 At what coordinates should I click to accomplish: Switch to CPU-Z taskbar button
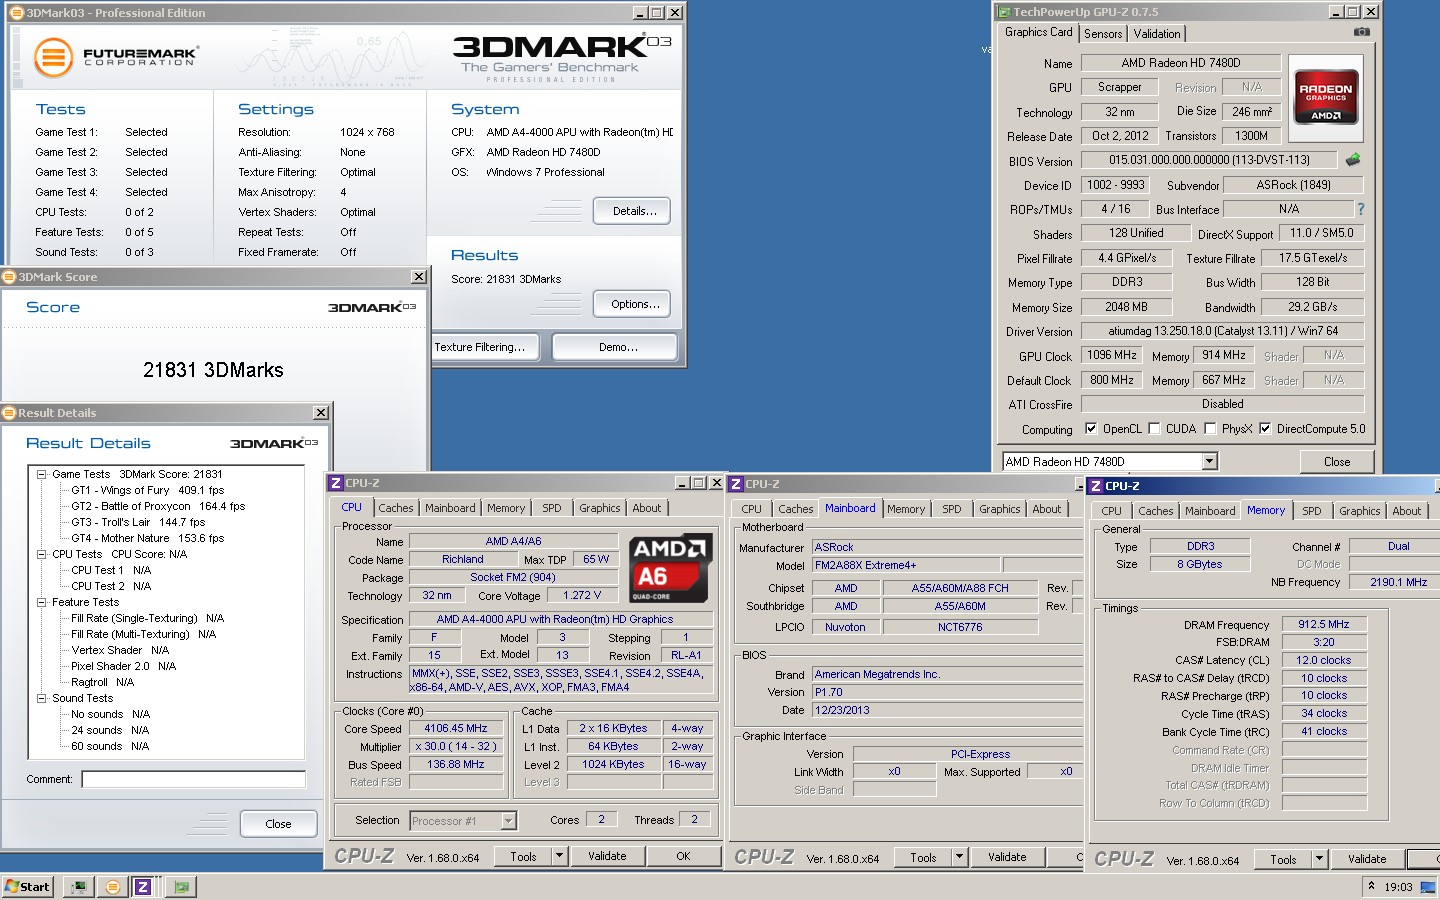tap(143, 886)
